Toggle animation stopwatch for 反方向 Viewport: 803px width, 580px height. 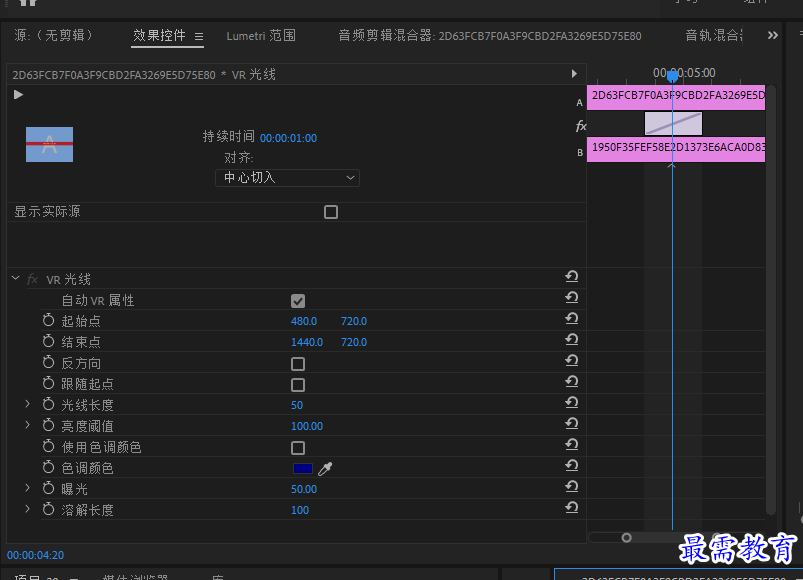49,362
